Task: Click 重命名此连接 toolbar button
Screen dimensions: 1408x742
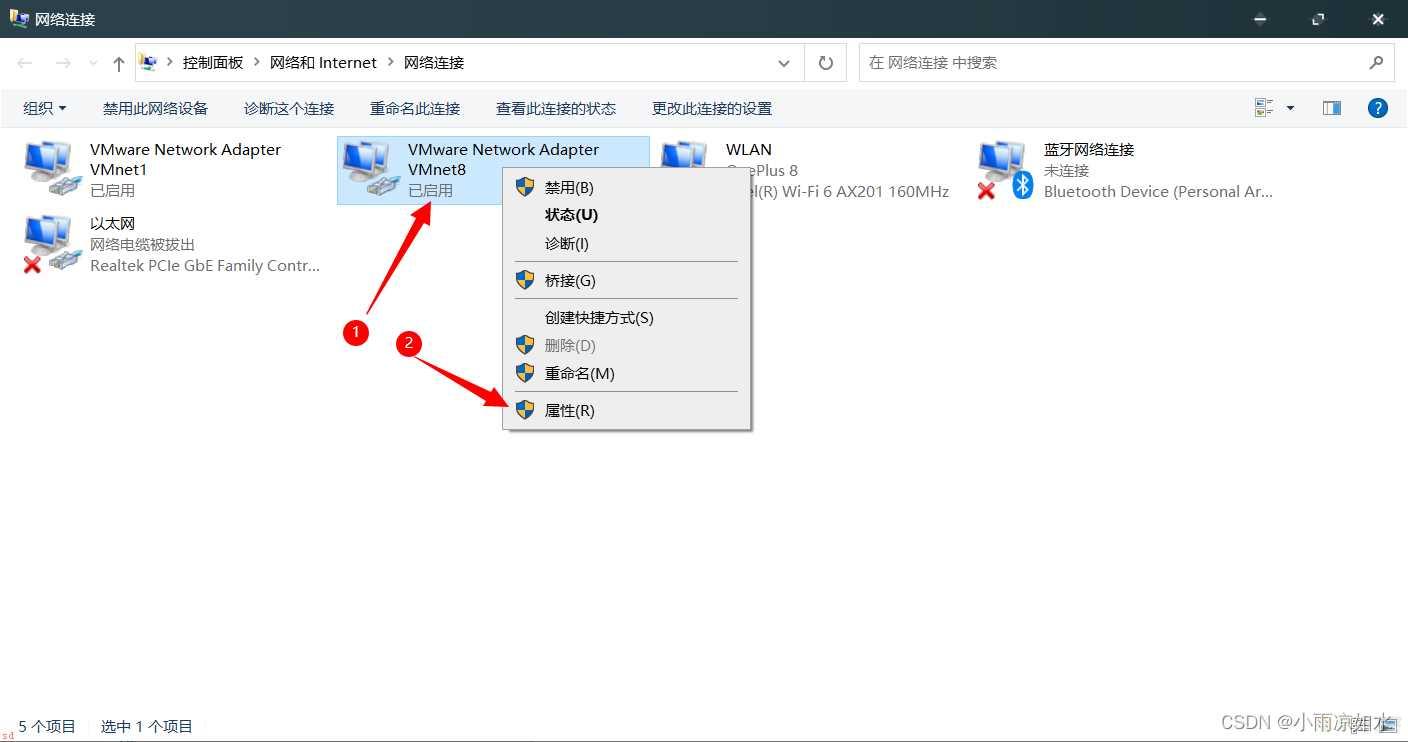Action: point(415,108)
